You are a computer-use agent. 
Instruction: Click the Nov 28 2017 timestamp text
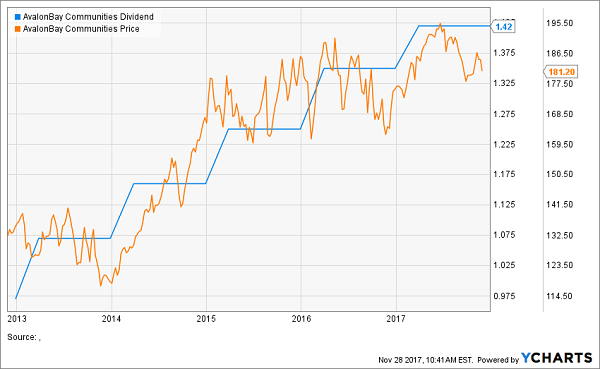426,360
